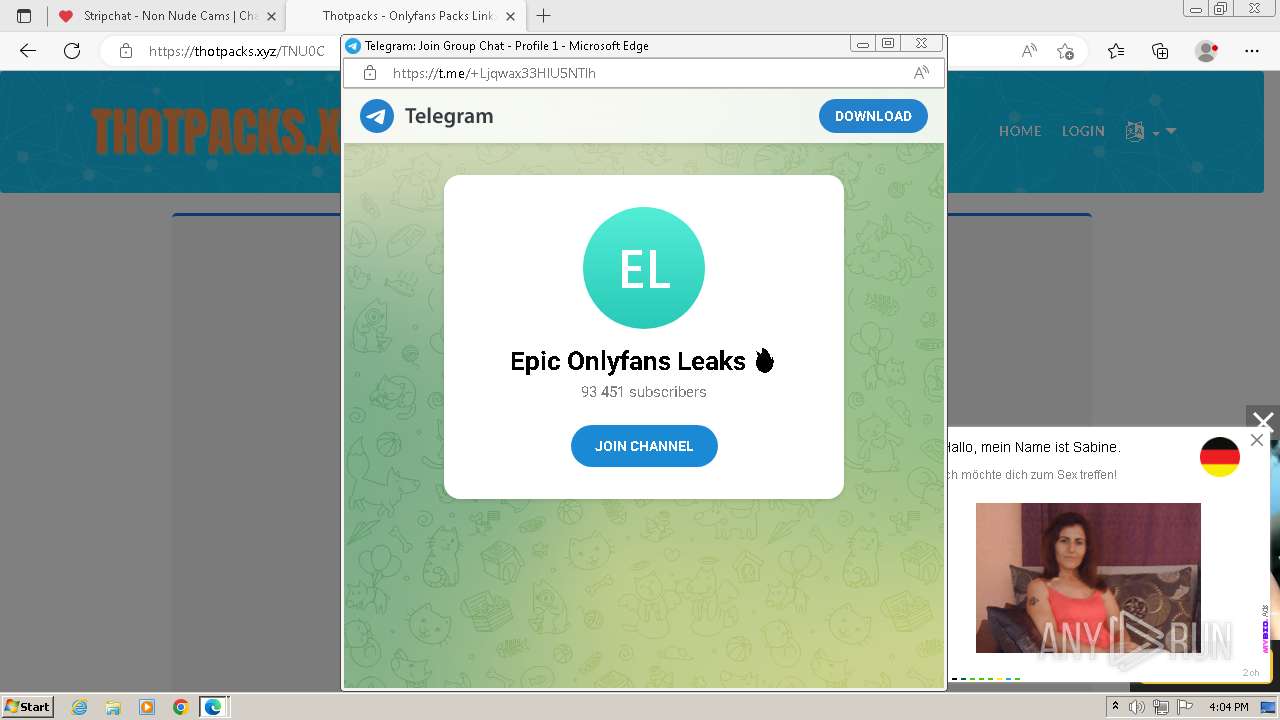Click the 4:04 PM clock
This screenshot has height=720, width=1280.
click(x=1228, y=707)
